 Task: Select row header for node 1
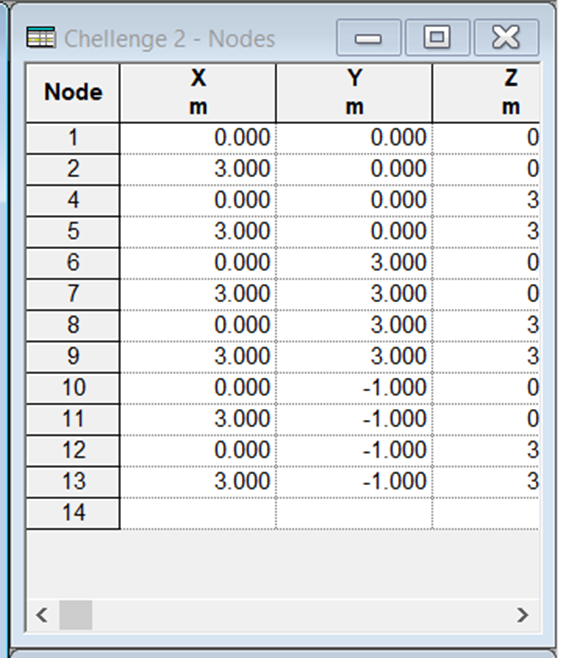73,138
